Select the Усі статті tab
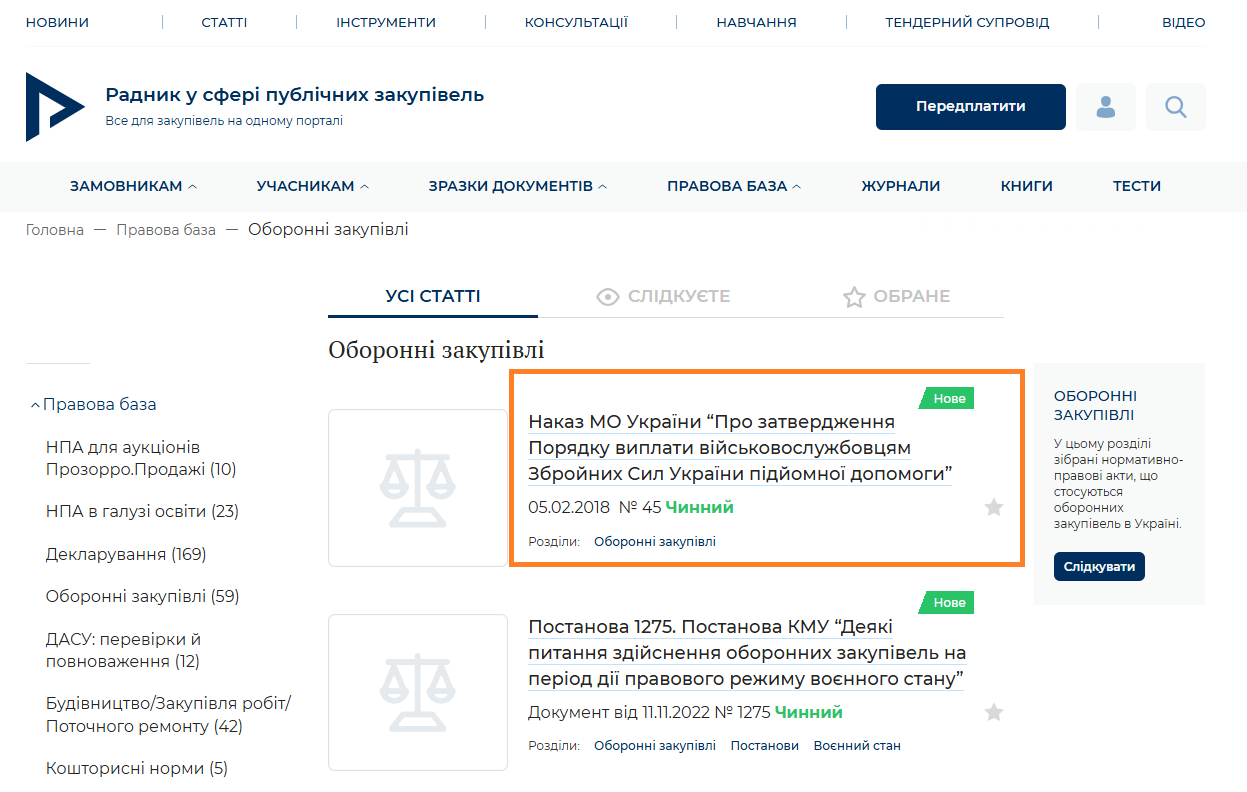Image resolution: width=1247 pixels, height=792 pixels. coord(433,297)
